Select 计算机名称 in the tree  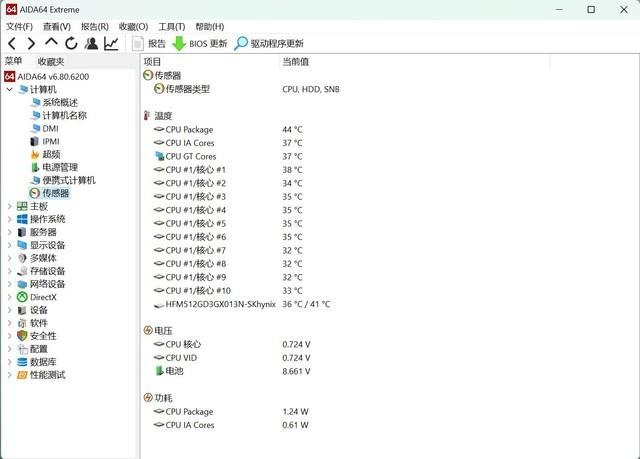pos(64,115)
